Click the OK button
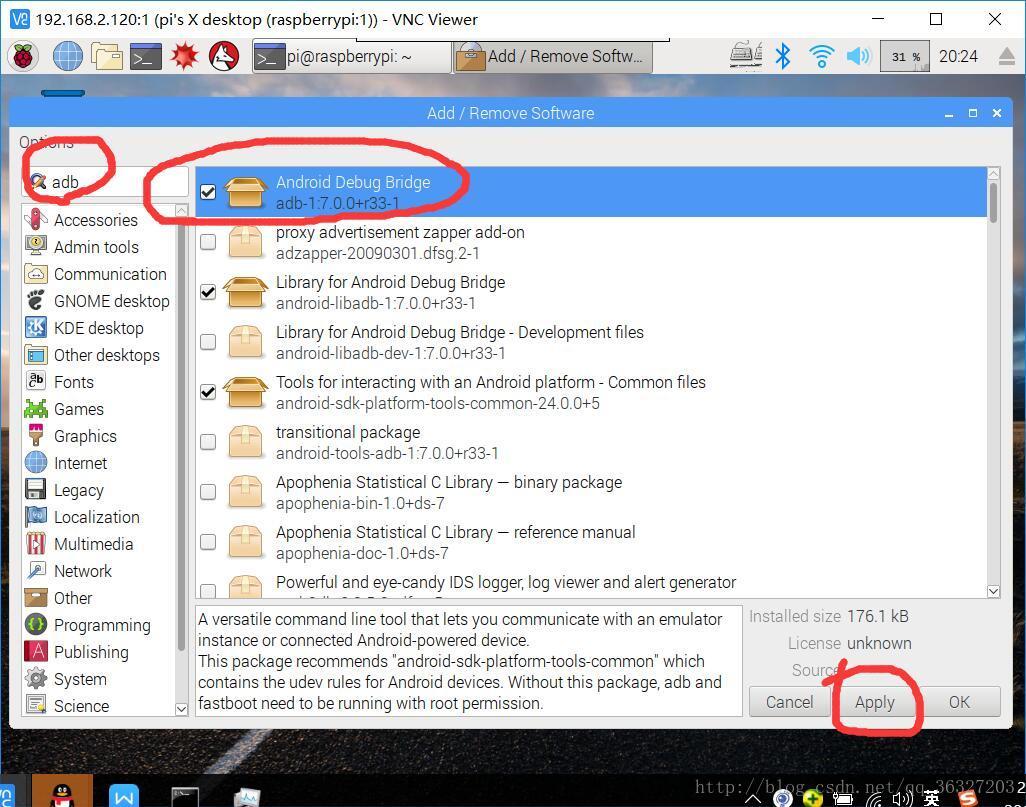The image size is (1026, 807). click(x=959, y=702)
